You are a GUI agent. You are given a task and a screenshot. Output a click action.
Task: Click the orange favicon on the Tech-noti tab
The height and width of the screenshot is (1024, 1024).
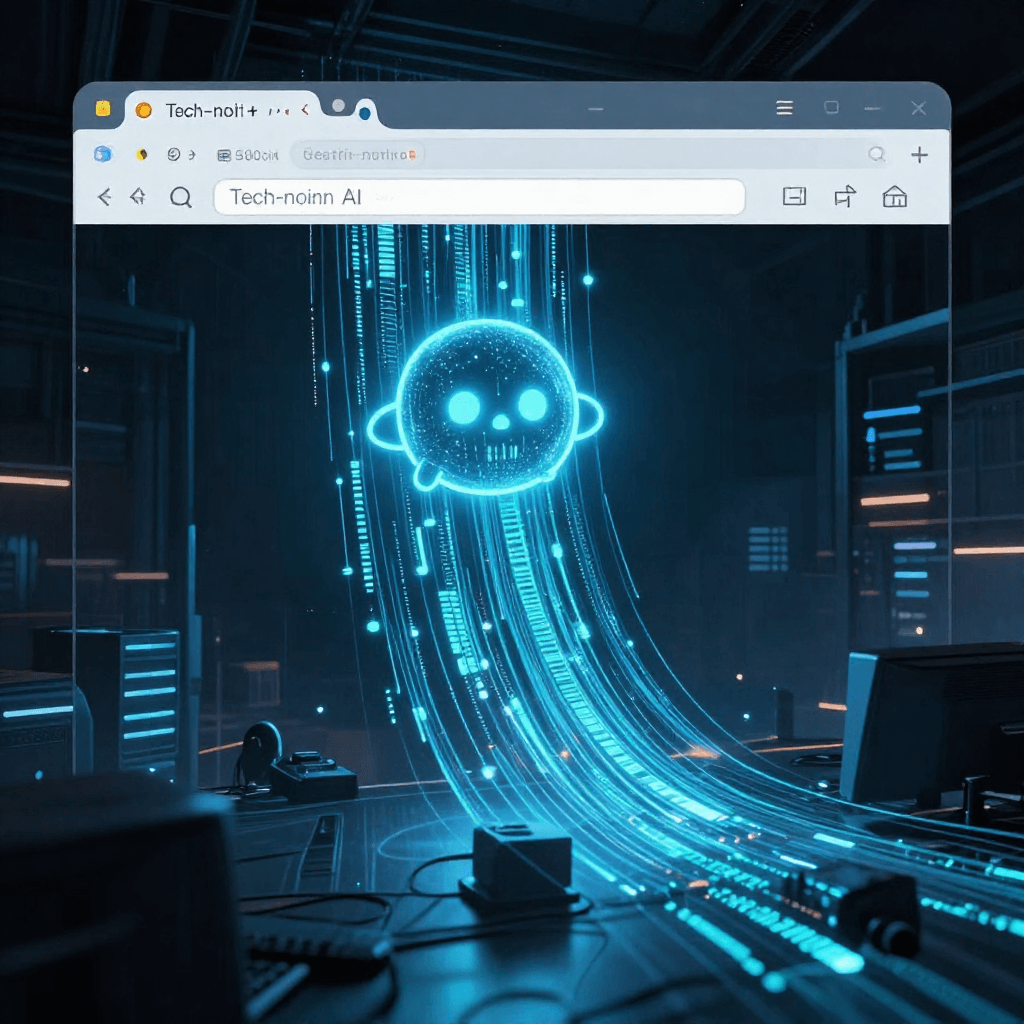143,110
